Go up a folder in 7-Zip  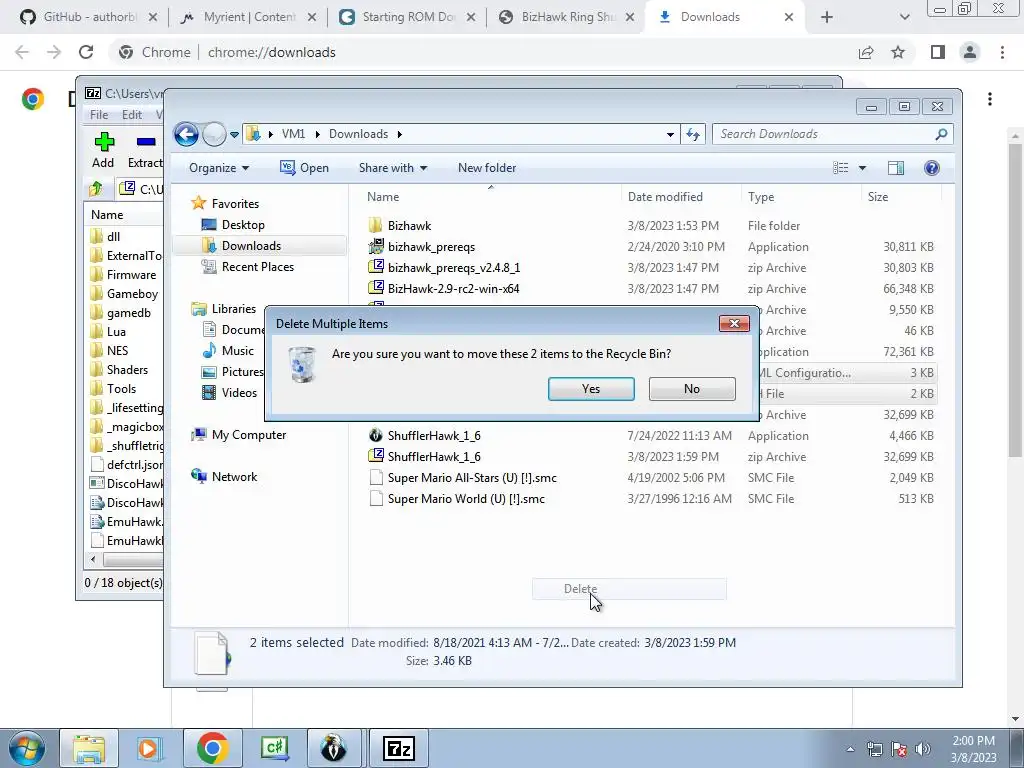click(x=96, y=189)
